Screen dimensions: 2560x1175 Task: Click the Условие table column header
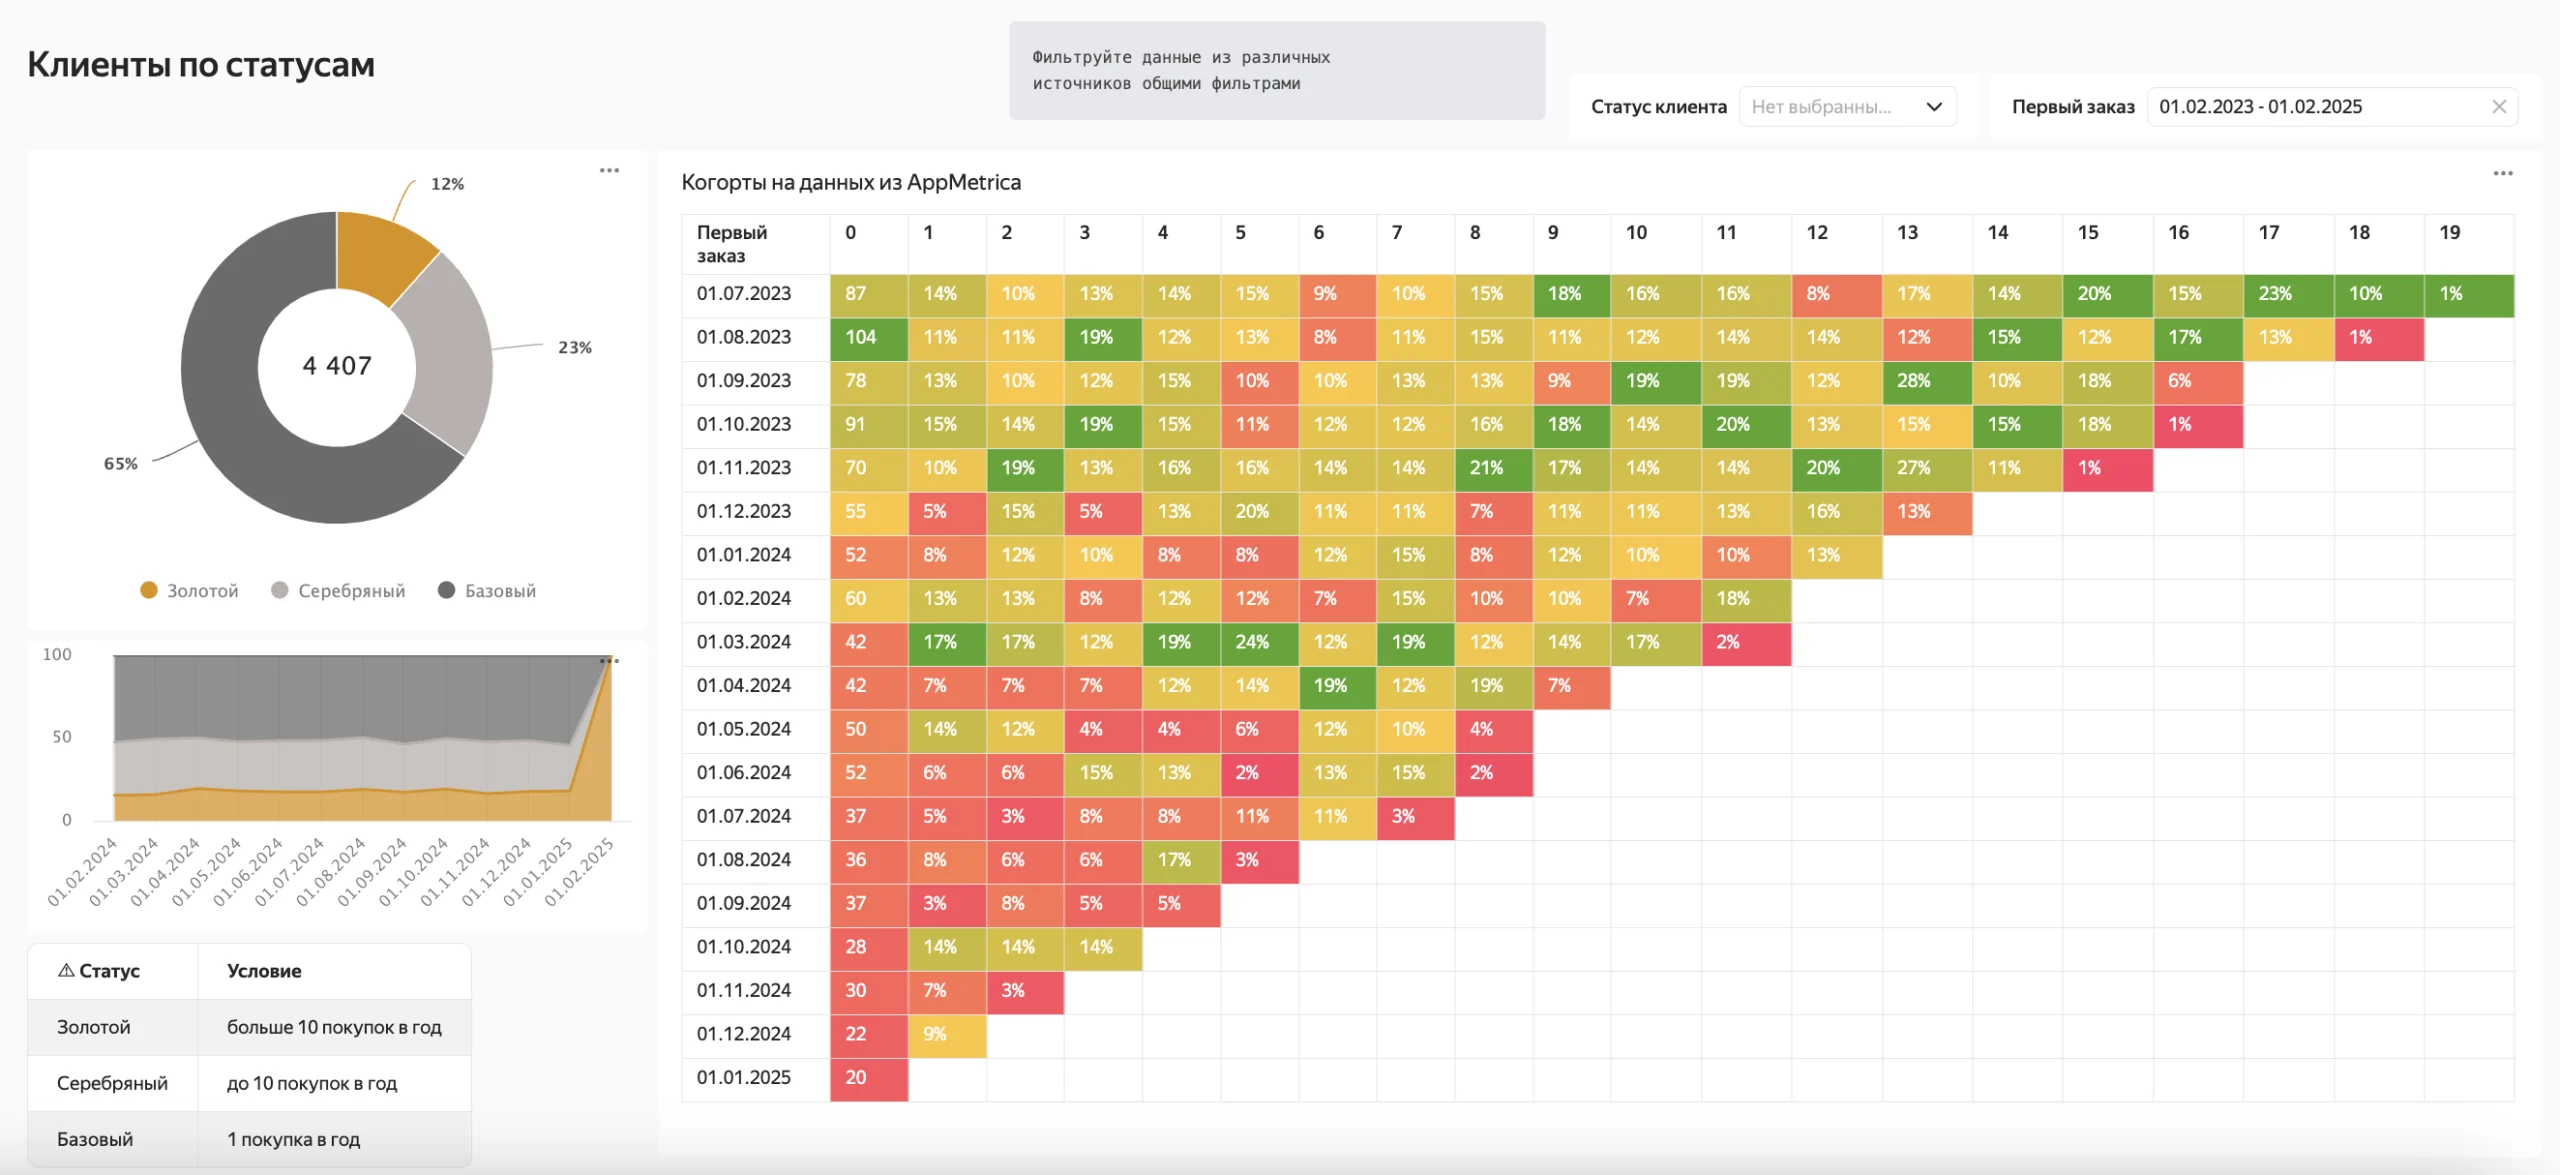point(264,971)
